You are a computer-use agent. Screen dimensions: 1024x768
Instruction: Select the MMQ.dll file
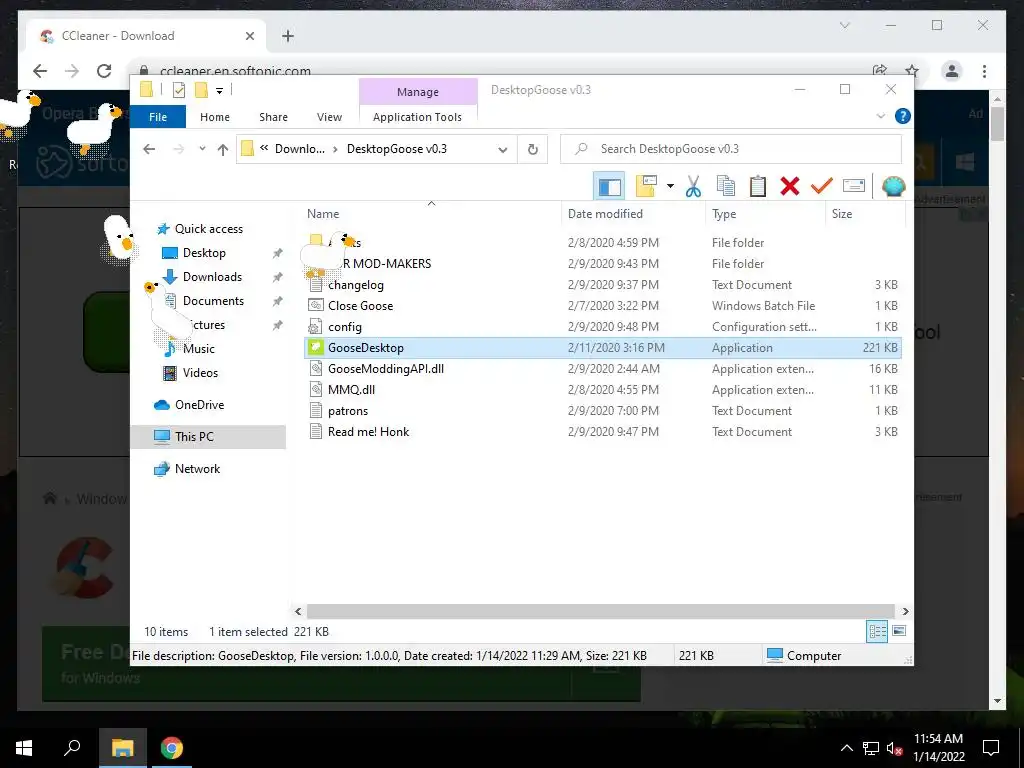[351, 389]
